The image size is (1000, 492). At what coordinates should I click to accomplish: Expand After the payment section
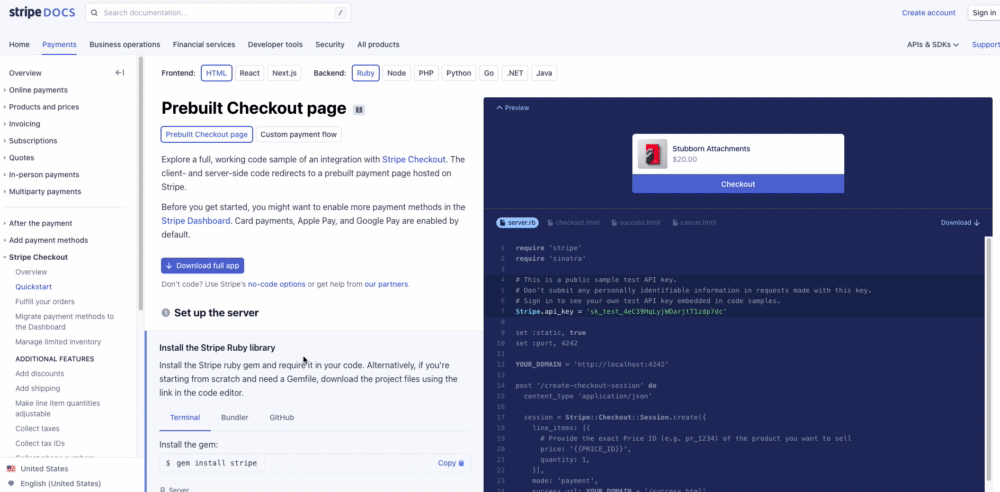click(40, 223)
